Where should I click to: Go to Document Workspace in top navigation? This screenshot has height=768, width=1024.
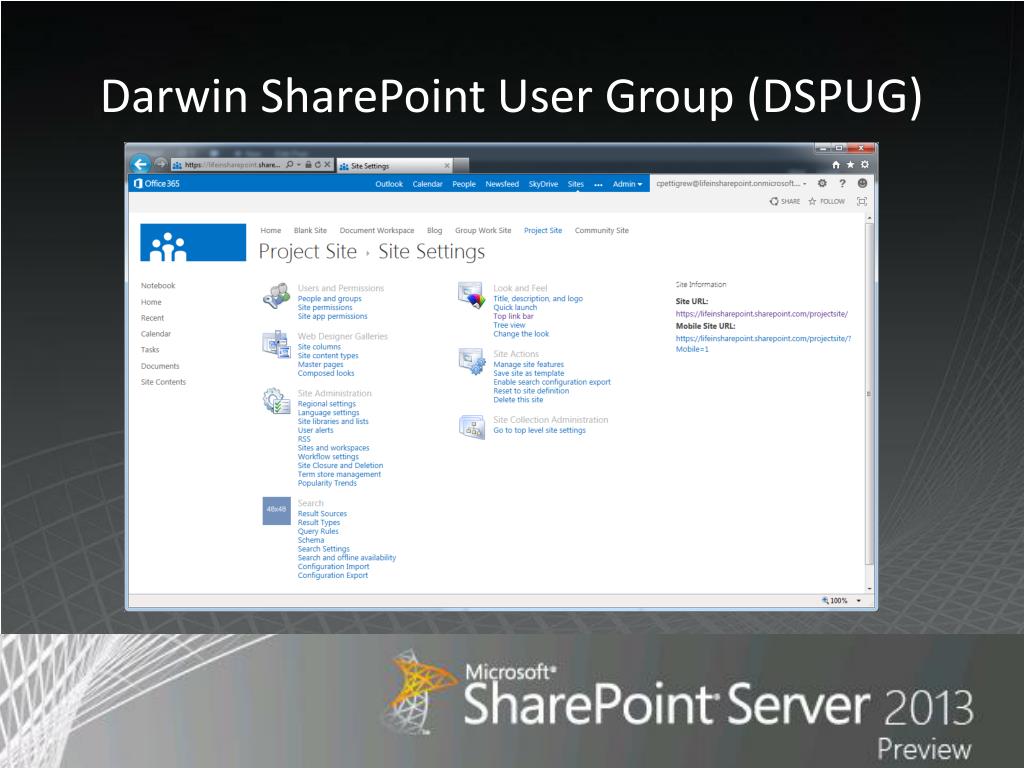click(x=377, y=231)
